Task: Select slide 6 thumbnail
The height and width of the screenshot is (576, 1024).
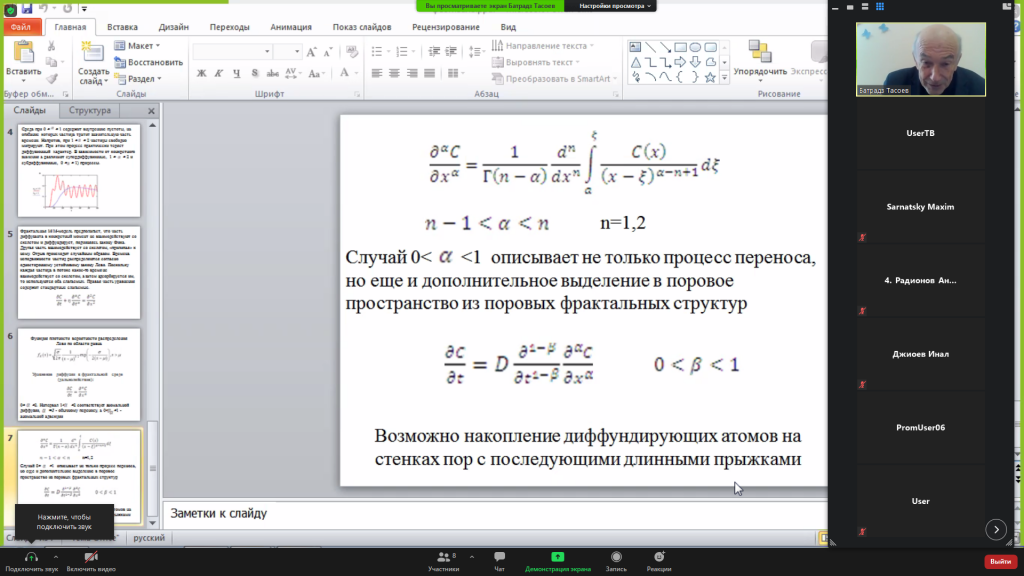Action: pos(78,374)
